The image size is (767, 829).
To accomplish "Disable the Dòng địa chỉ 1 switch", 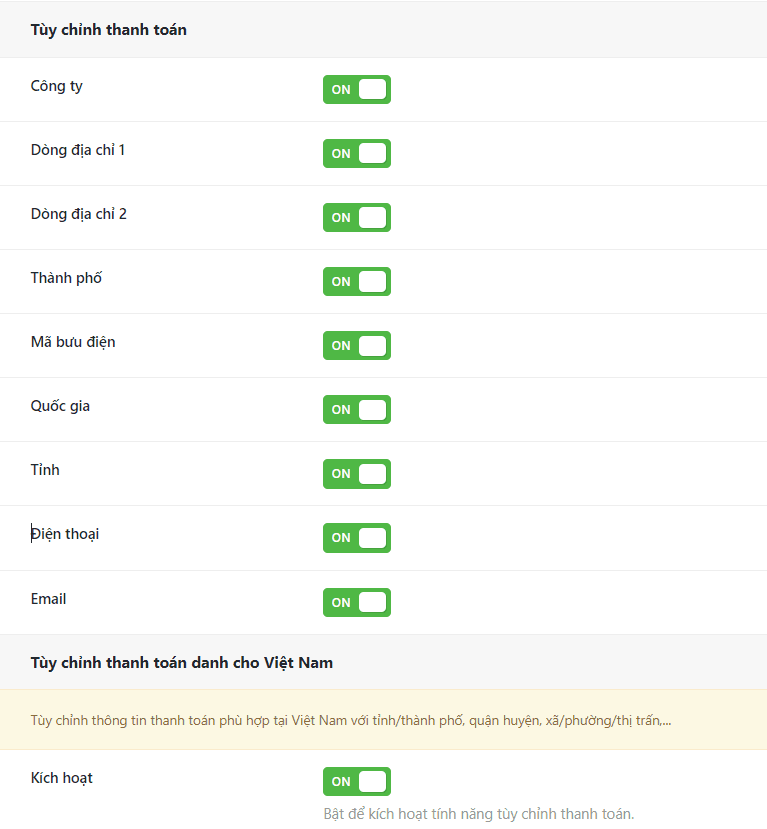I will [356, 153].
